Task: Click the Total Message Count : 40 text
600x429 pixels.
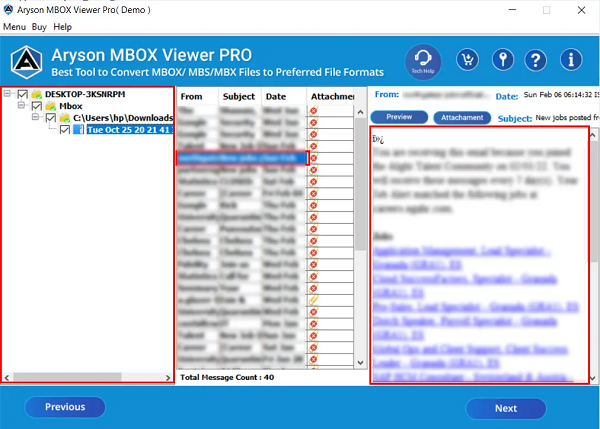Action: 227,377
